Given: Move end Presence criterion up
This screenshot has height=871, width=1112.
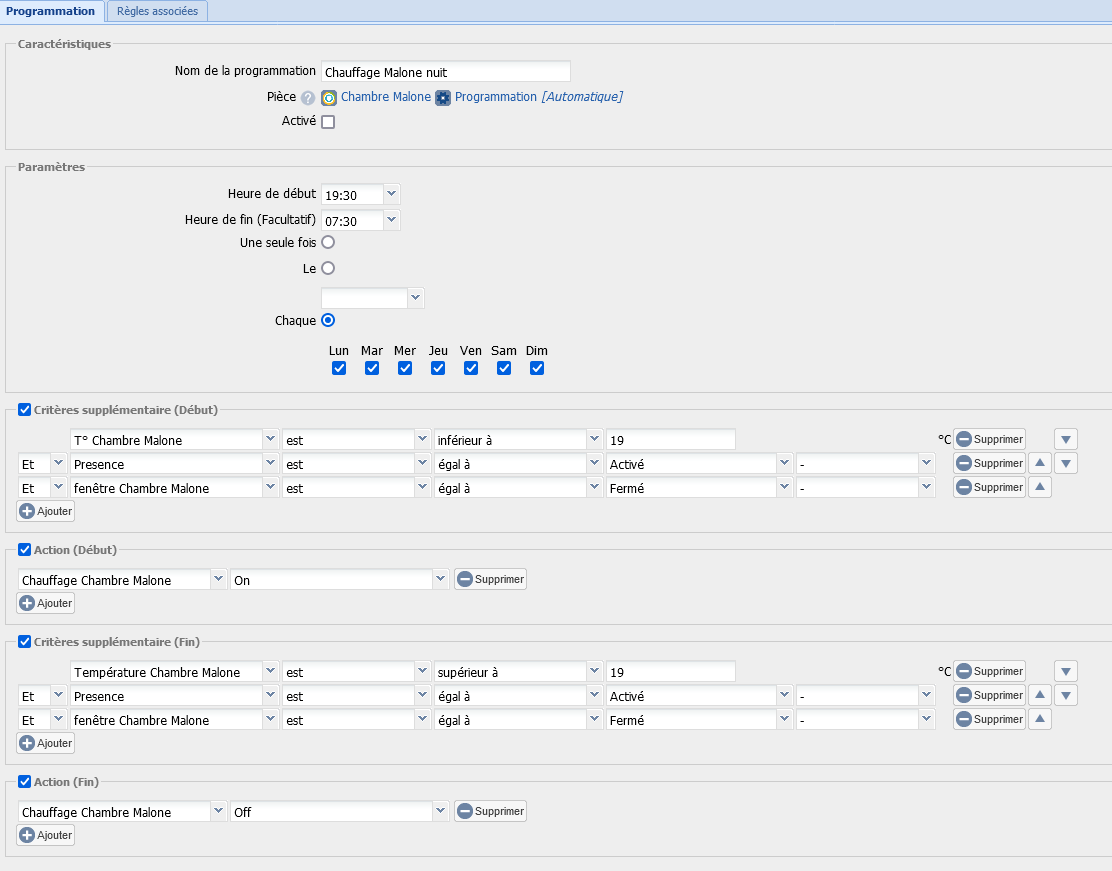Looking at the screenshot, I should pyautogui.click(x=1040, y=695).
